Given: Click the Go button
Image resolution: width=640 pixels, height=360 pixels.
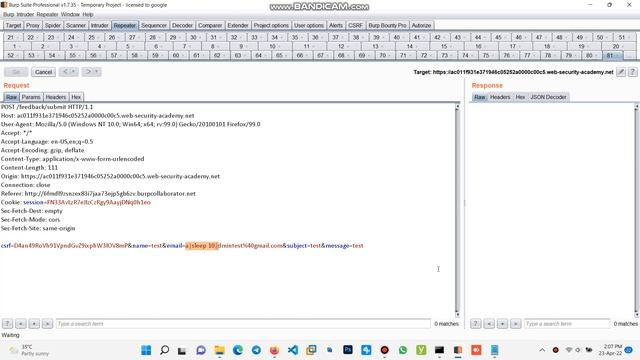Looking at the screenshot, I should 16,72.
